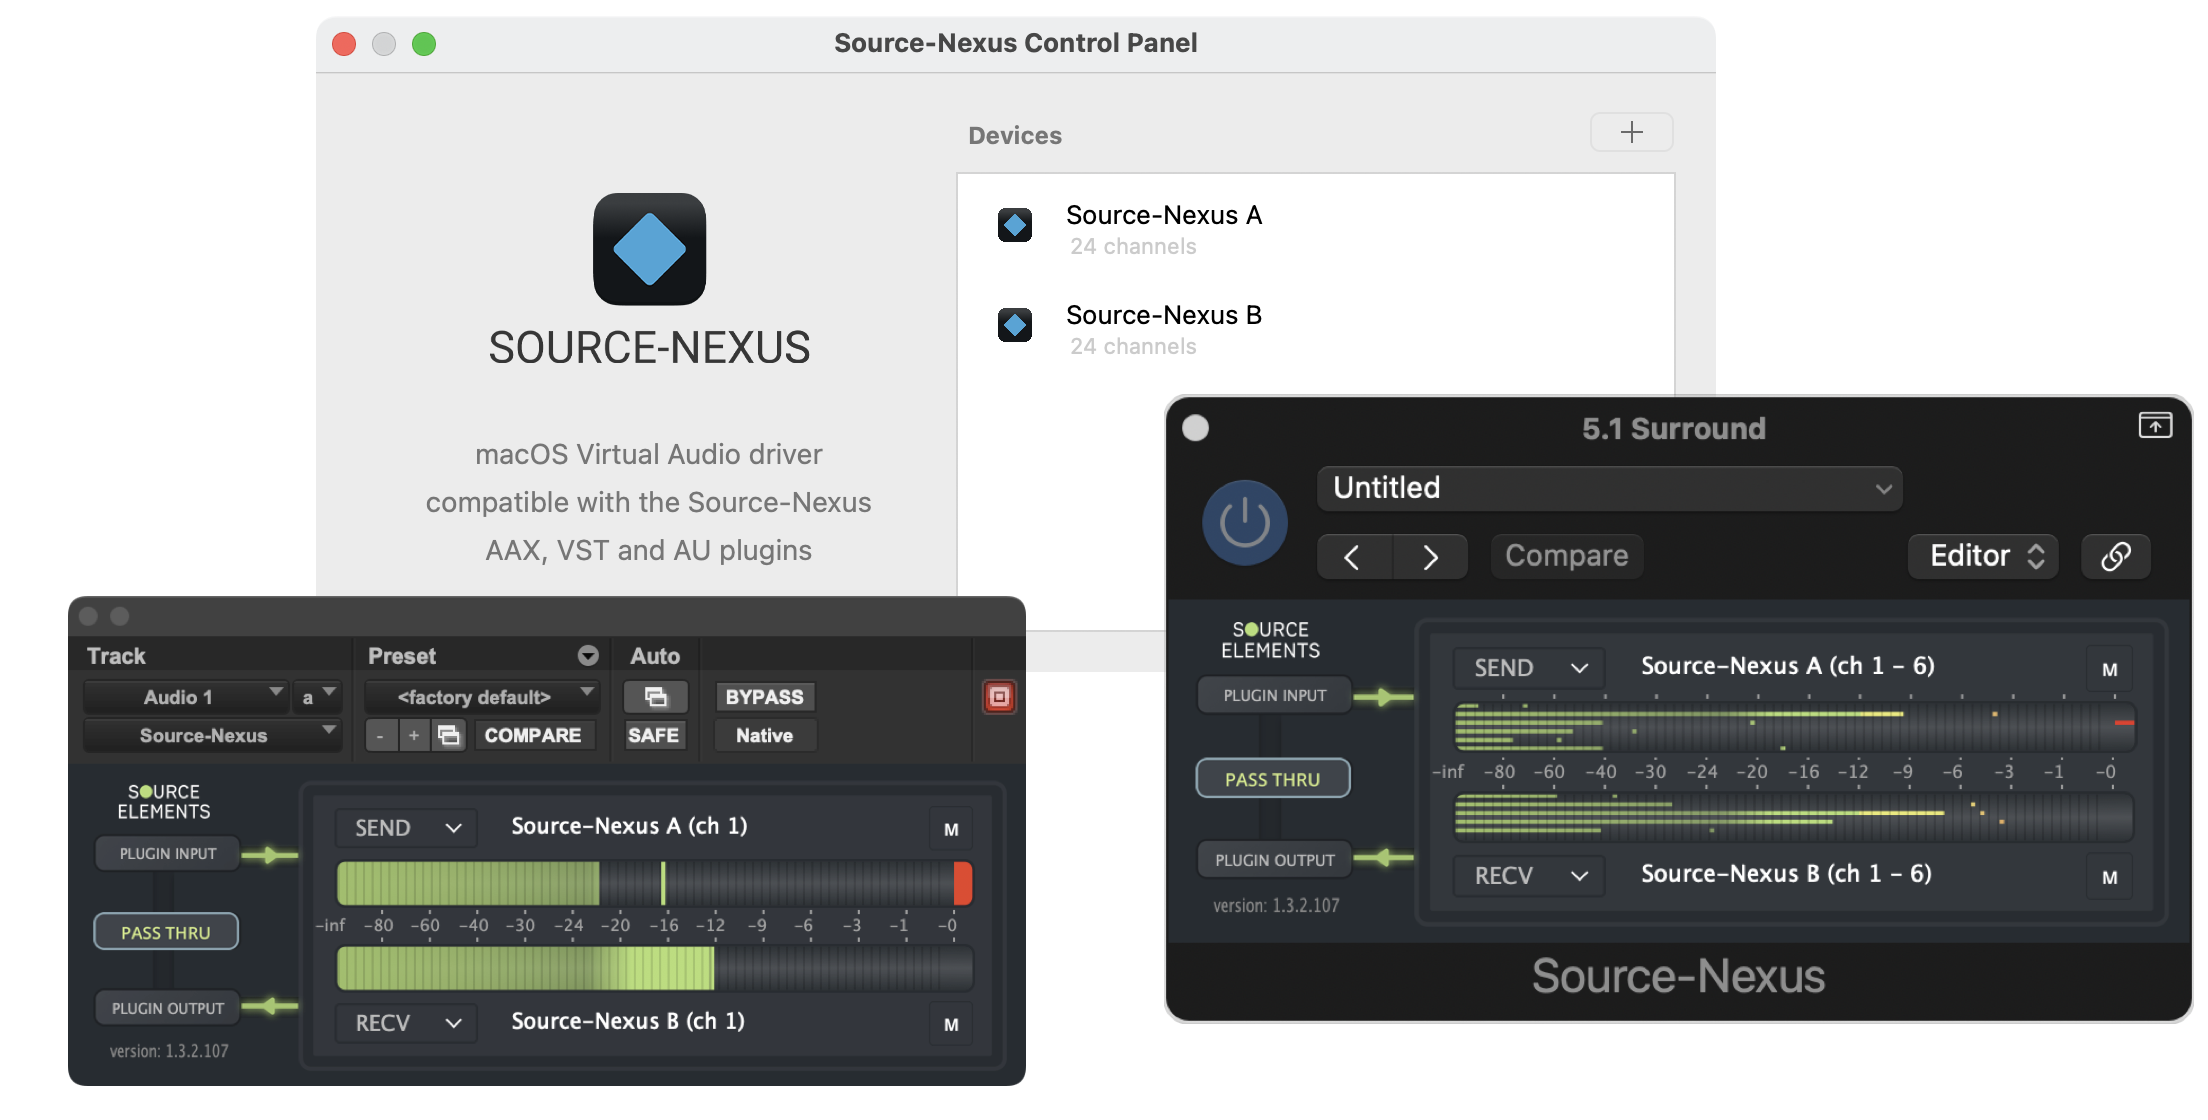The height and width of the screenshot is (1120, 2208).
Task: Click the large Source-Nexus app logo
Action: point(650,249)
